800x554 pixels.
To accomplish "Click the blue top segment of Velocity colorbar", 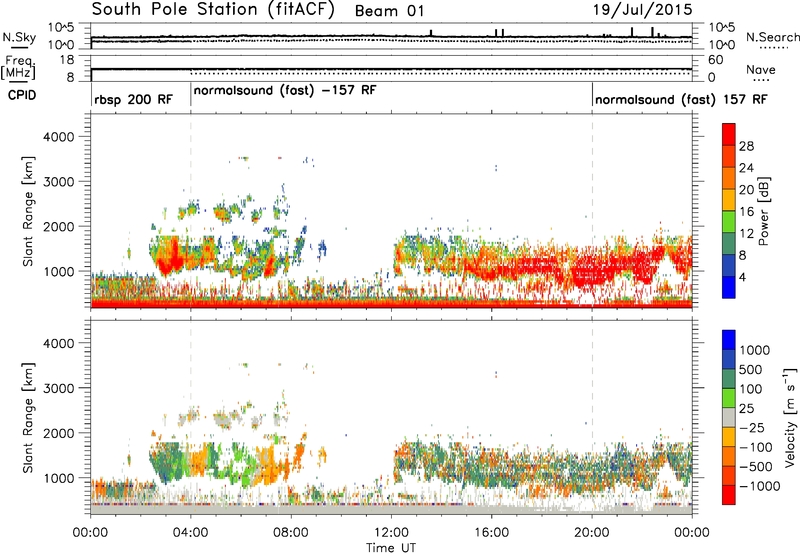I will click(729, 340).
